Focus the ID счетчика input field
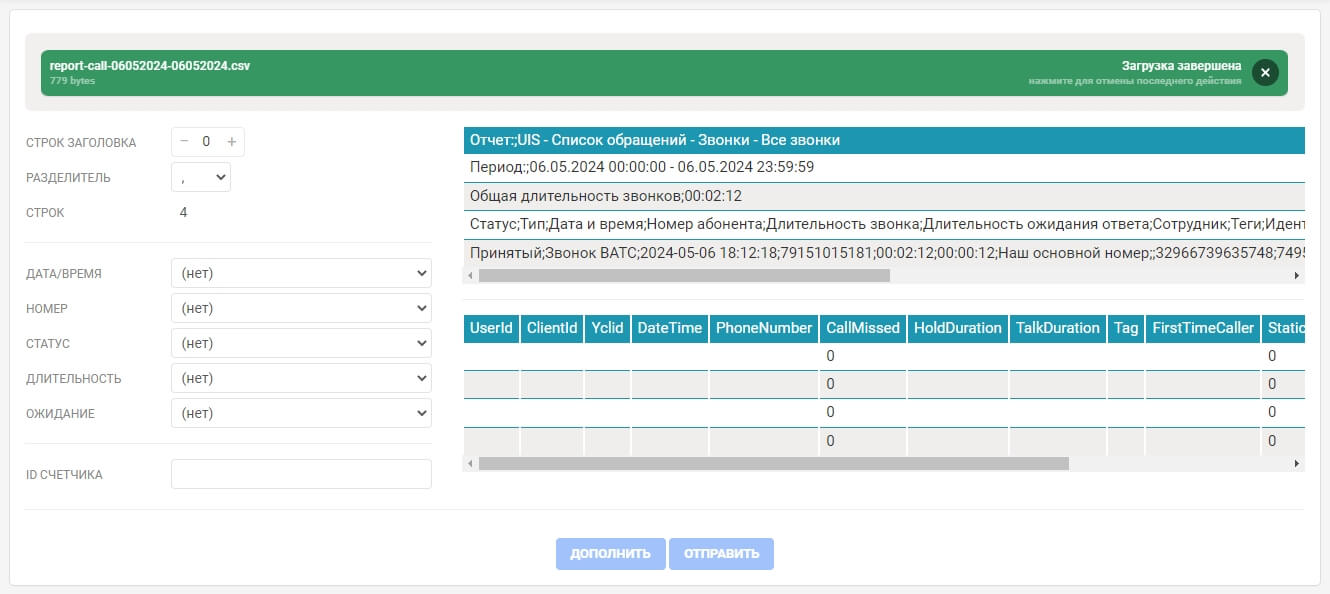 pyautogui.click(x=301, y=474)
